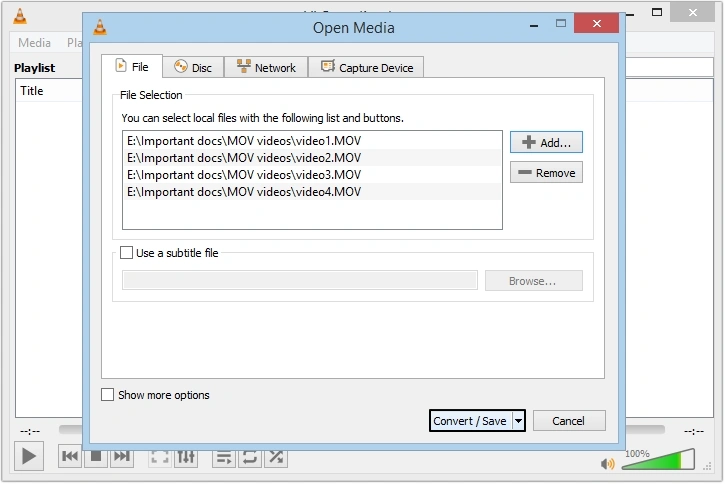Check Show more options checkbox
This screenshot has height=484, width=725.
pos(107,395)
